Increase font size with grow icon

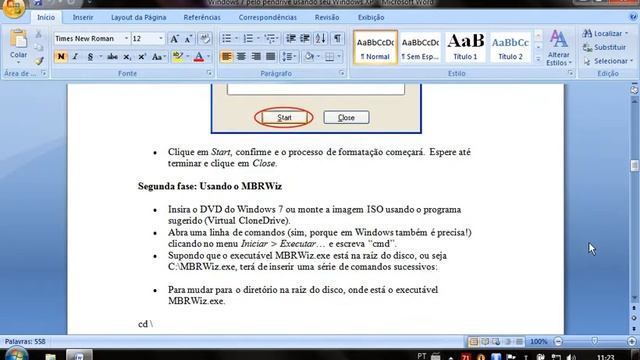coord(174,39)
